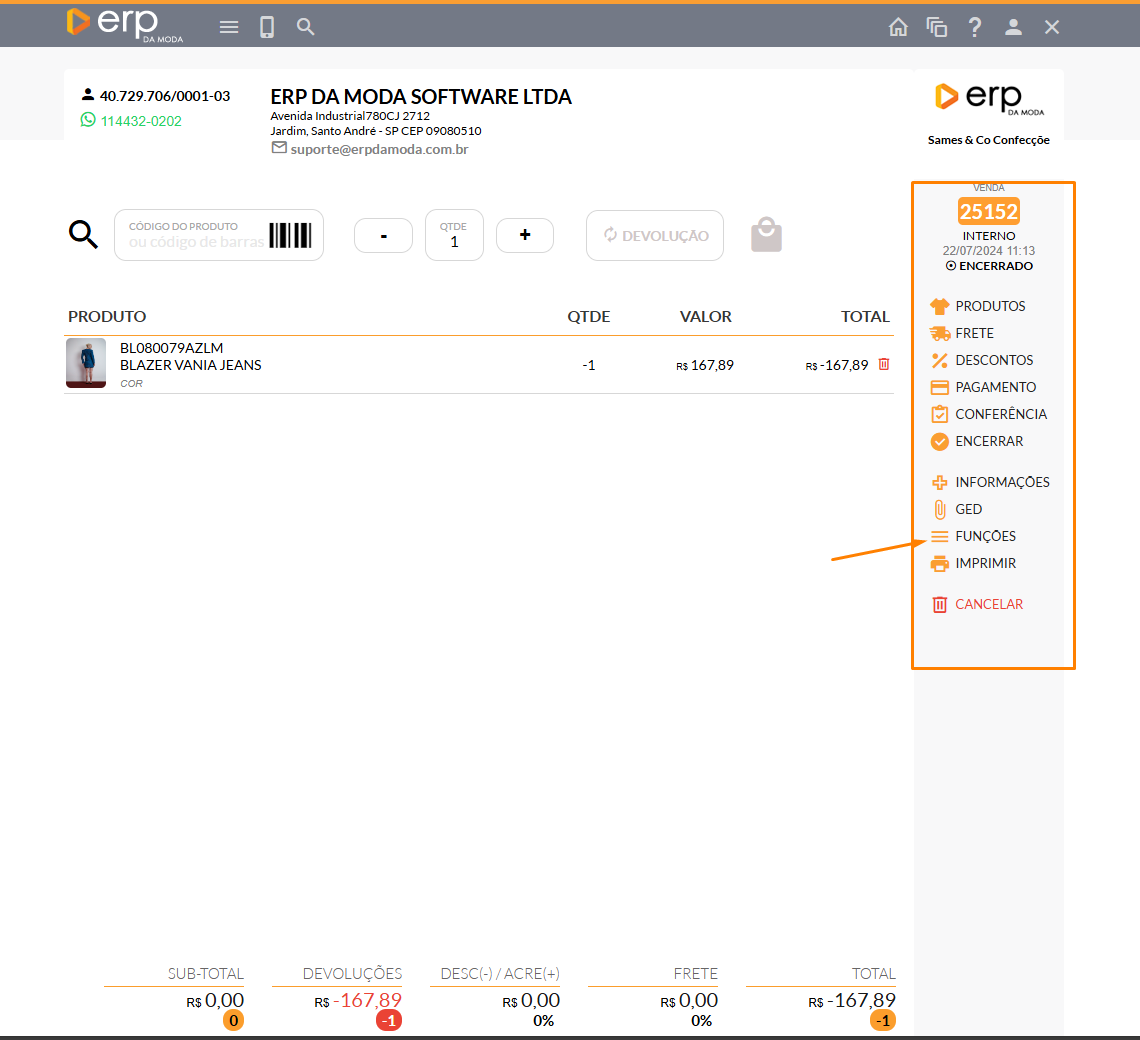Click the large product search magnifier
This screenshot has width=1140, height=1040.
[83, 235]
